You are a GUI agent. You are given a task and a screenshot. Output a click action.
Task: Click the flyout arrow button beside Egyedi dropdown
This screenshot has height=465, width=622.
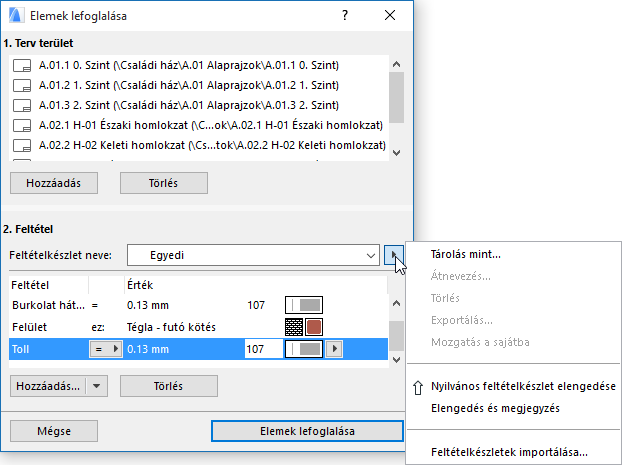[394, 255]
